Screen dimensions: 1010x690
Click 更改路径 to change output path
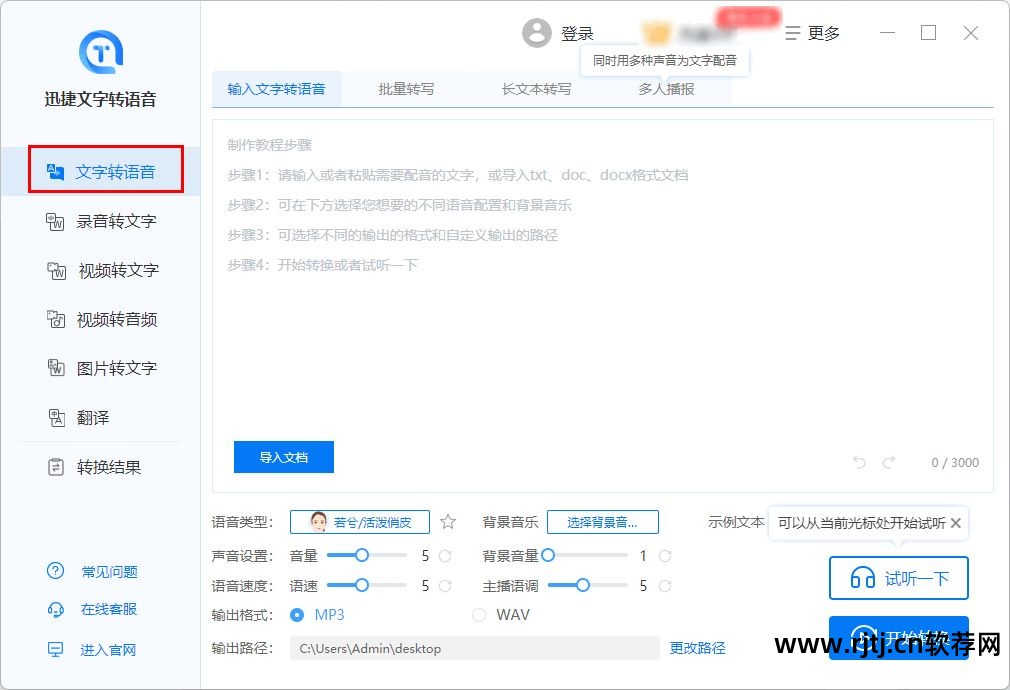697,648
